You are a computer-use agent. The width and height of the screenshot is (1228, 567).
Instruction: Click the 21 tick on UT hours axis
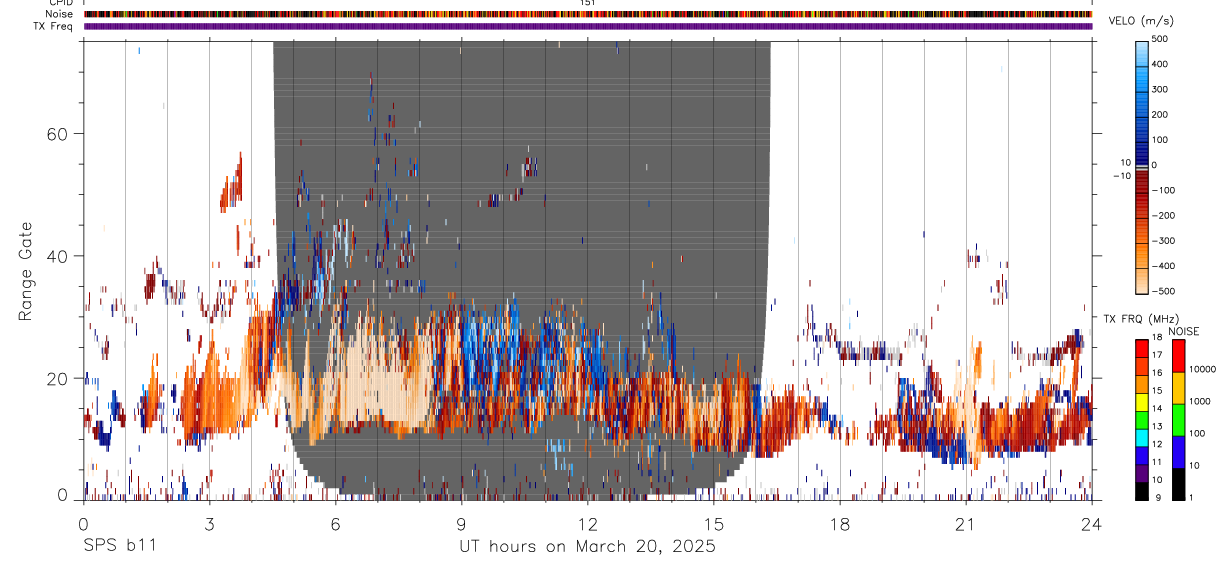965,523
